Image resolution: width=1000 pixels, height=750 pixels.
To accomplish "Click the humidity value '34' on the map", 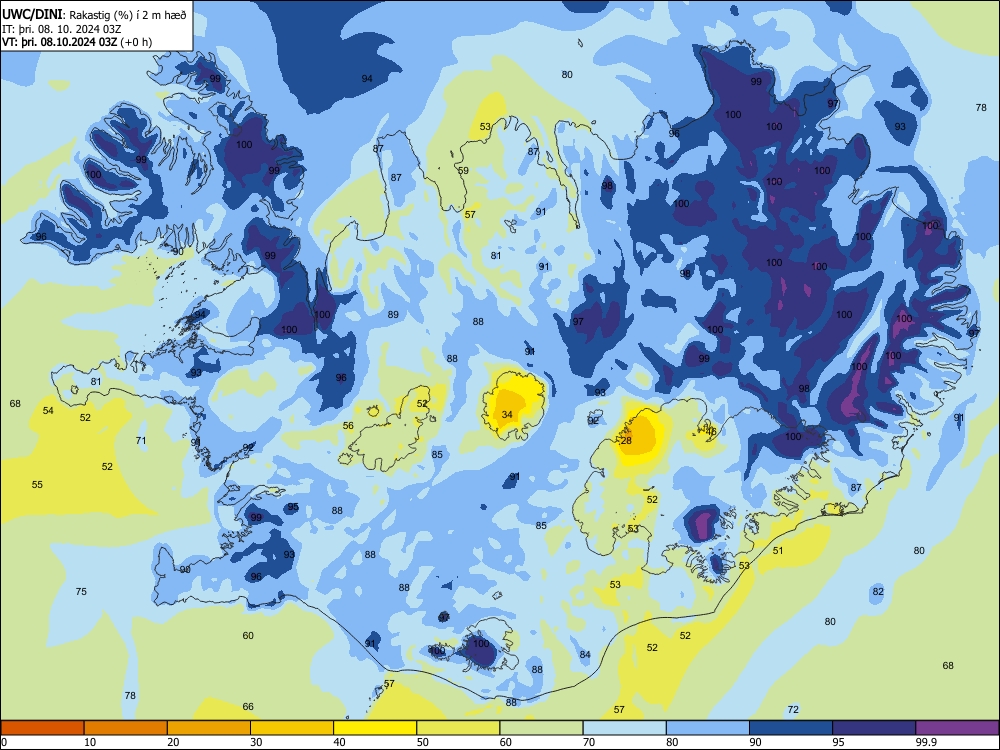I will click(507, 415).
